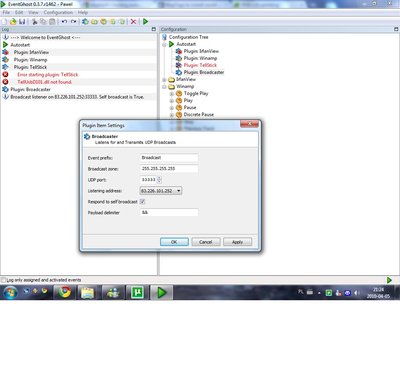This screenshot has height=380, width=400.
Task: Click the Redo toolbar icon
Action: coord(73,22)
